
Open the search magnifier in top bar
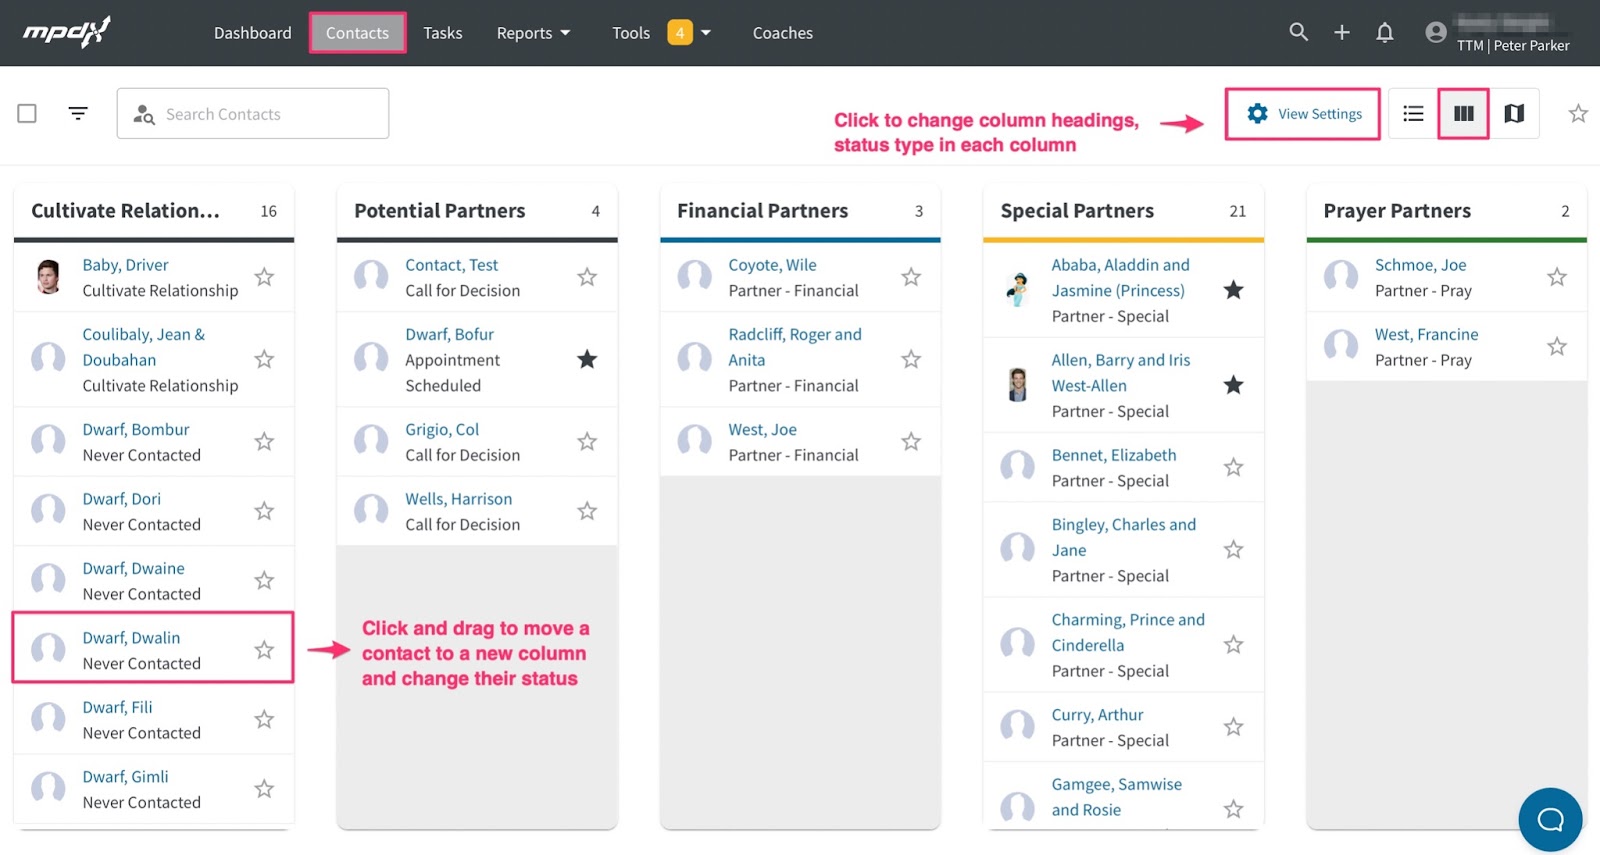pos(1298,32)
